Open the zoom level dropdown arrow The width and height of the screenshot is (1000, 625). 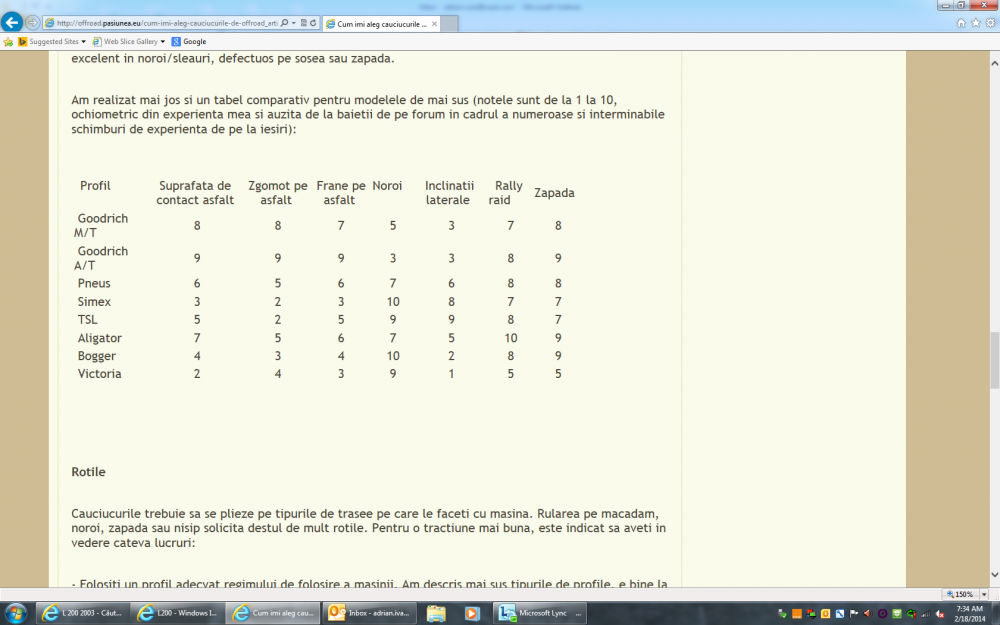coord(984,594)
